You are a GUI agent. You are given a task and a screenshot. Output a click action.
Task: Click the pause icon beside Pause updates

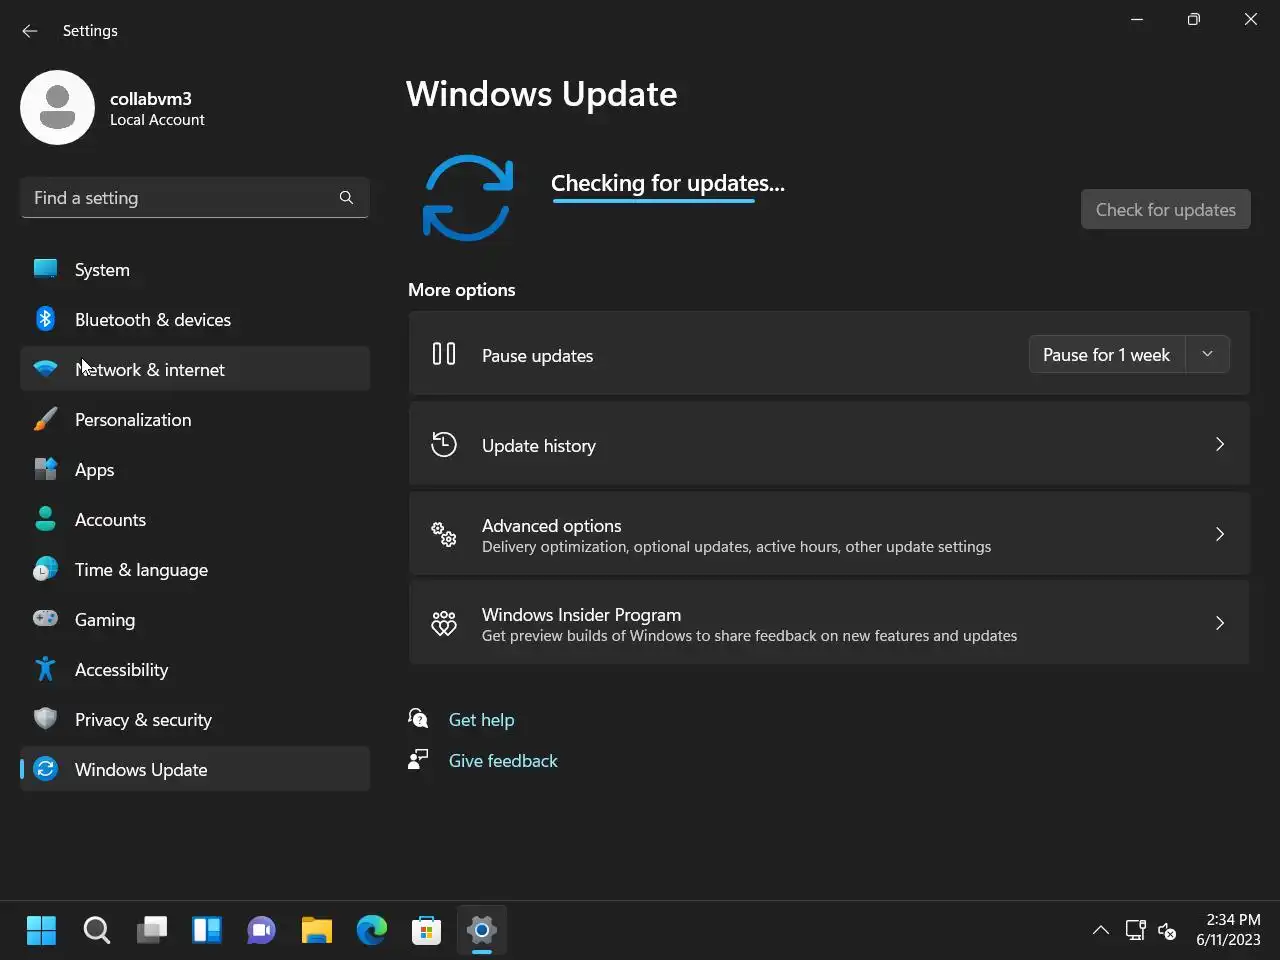[444, 354]
